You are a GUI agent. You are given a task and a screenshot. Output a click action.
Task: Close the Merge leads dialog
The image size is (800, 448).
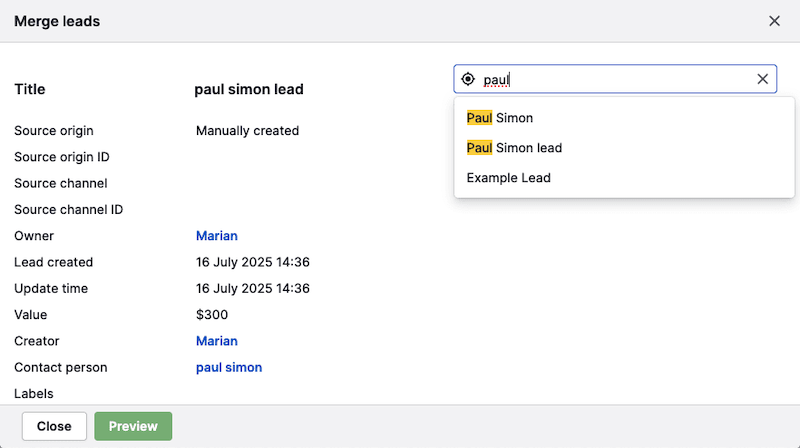(x=774, y=21)
